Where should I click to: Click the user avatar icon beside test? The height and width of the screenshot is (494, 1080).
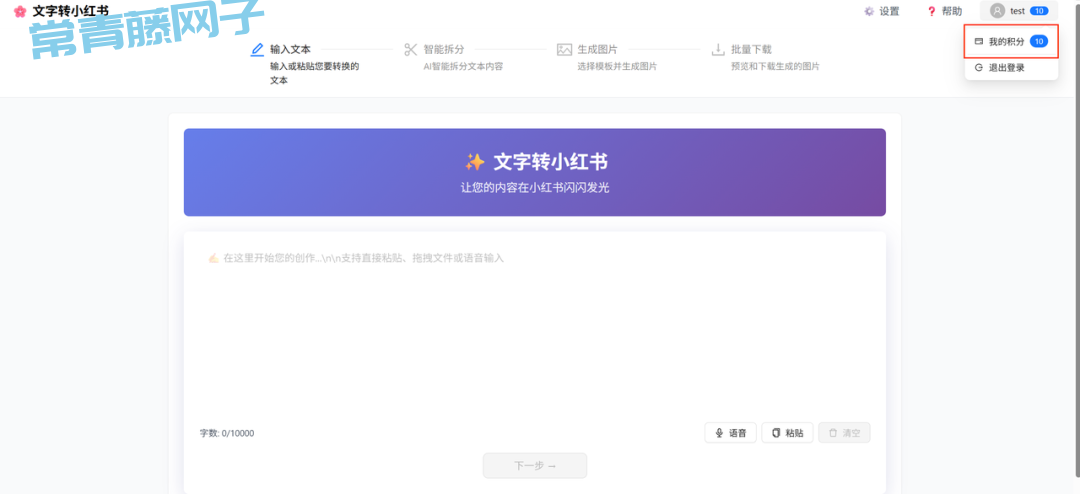(x=997, y=11)
